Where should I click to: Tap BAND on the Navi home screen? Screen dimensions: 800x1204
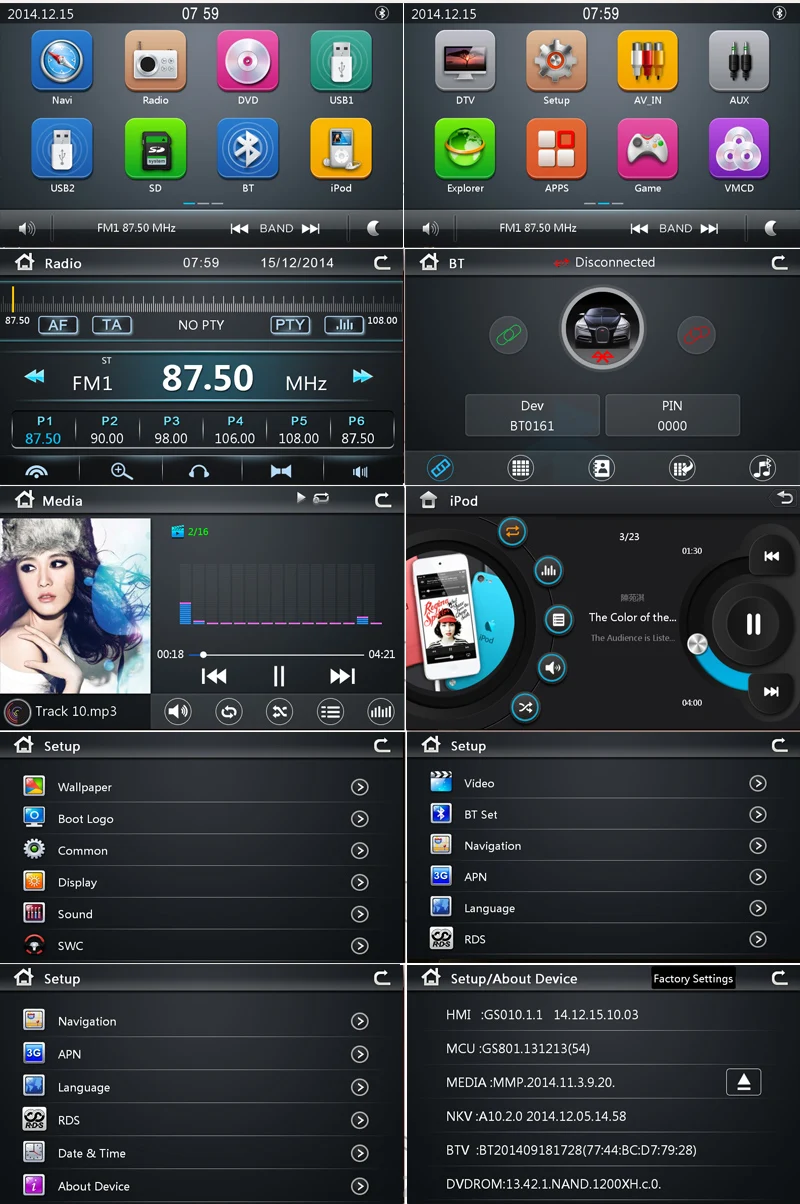click(x=276, y=228)
